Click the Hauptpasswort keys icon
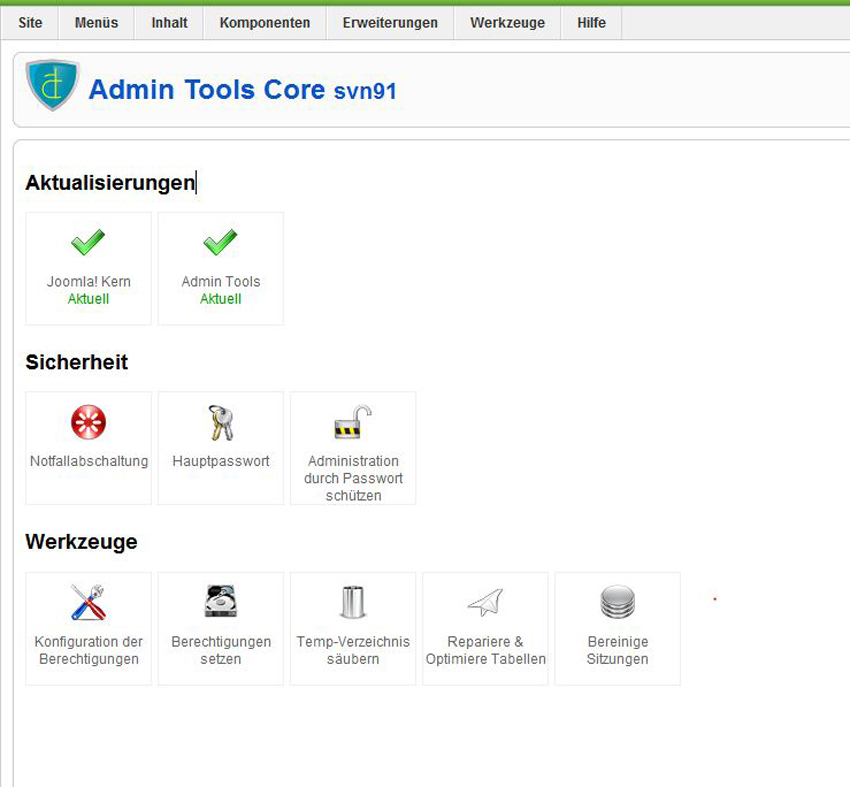The height and width of the screenshot is (787, 850). pos(221,422)
